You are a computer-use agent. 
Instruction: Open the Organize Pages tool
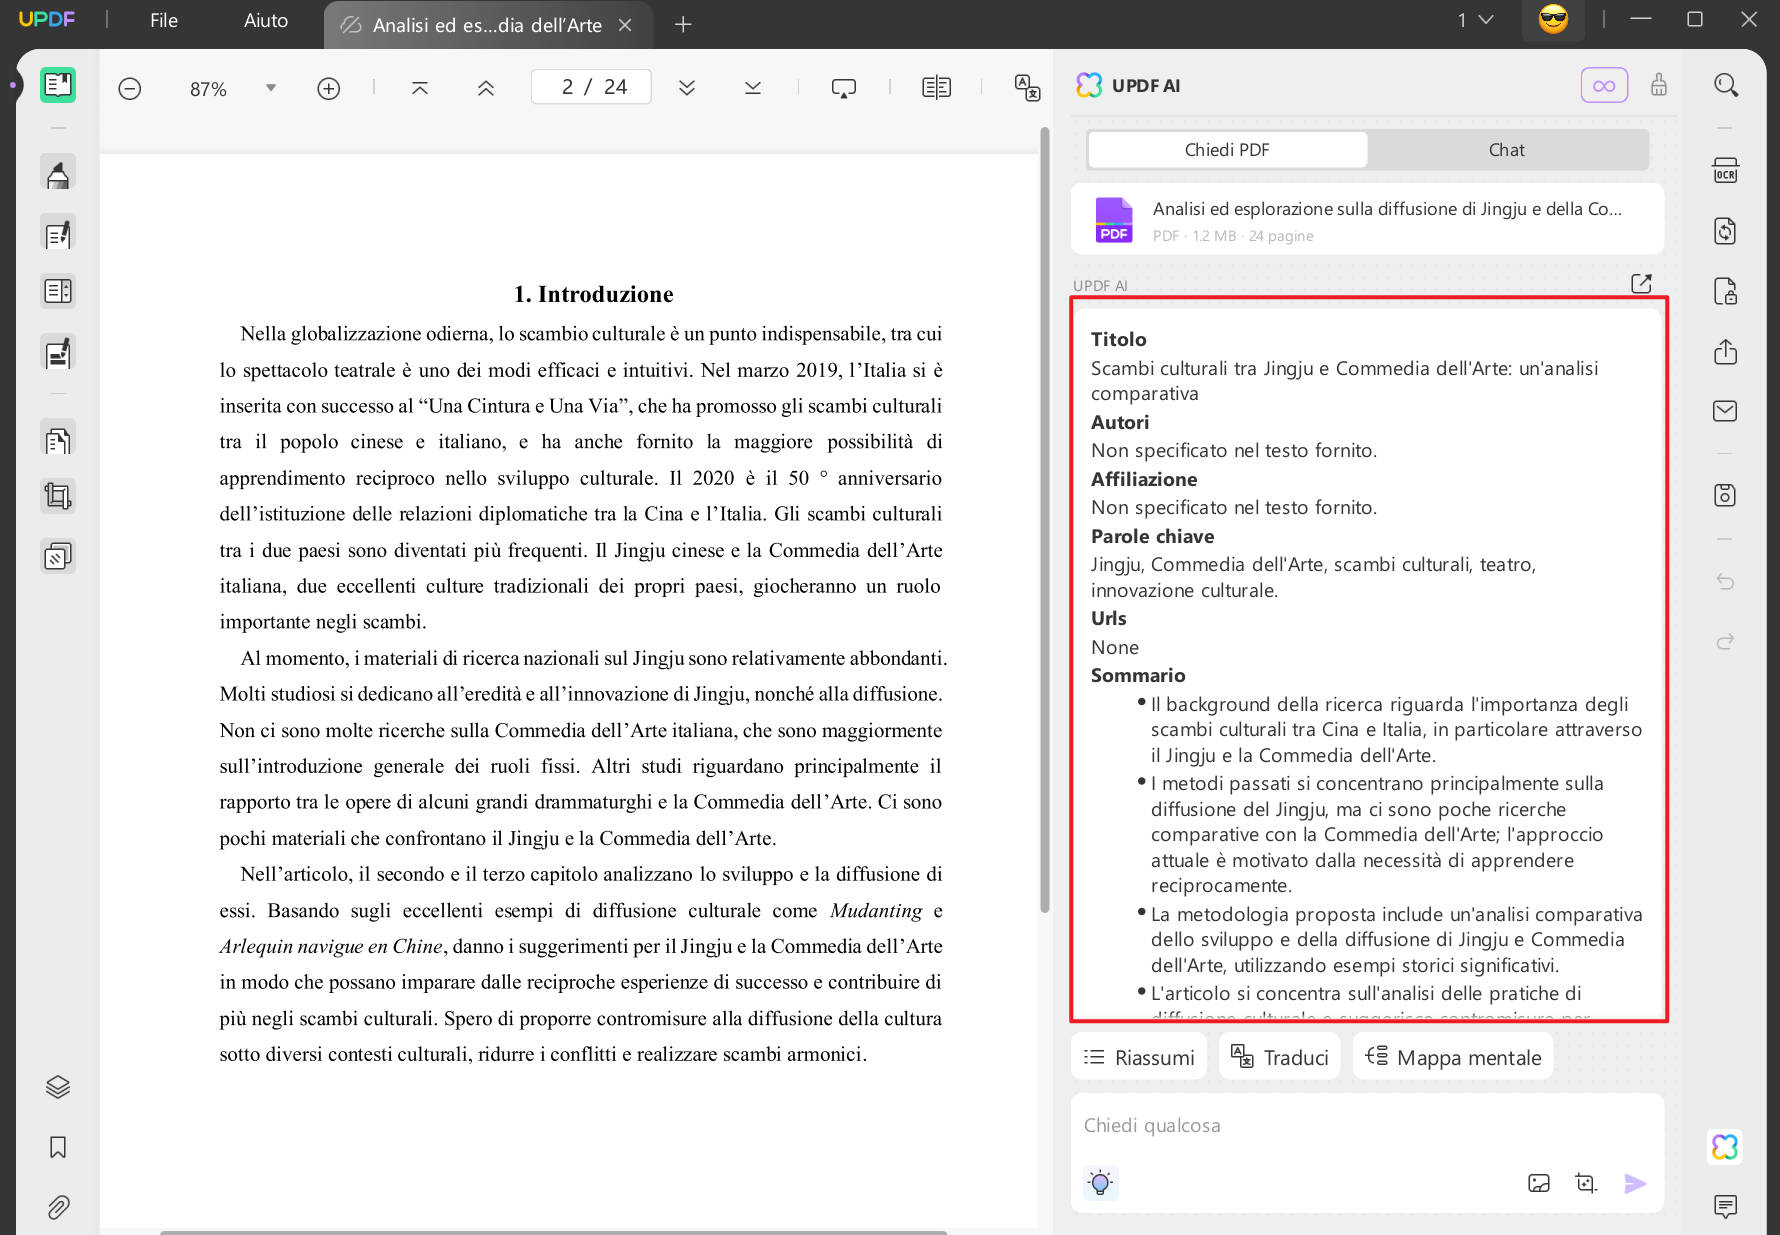(58, 439)
